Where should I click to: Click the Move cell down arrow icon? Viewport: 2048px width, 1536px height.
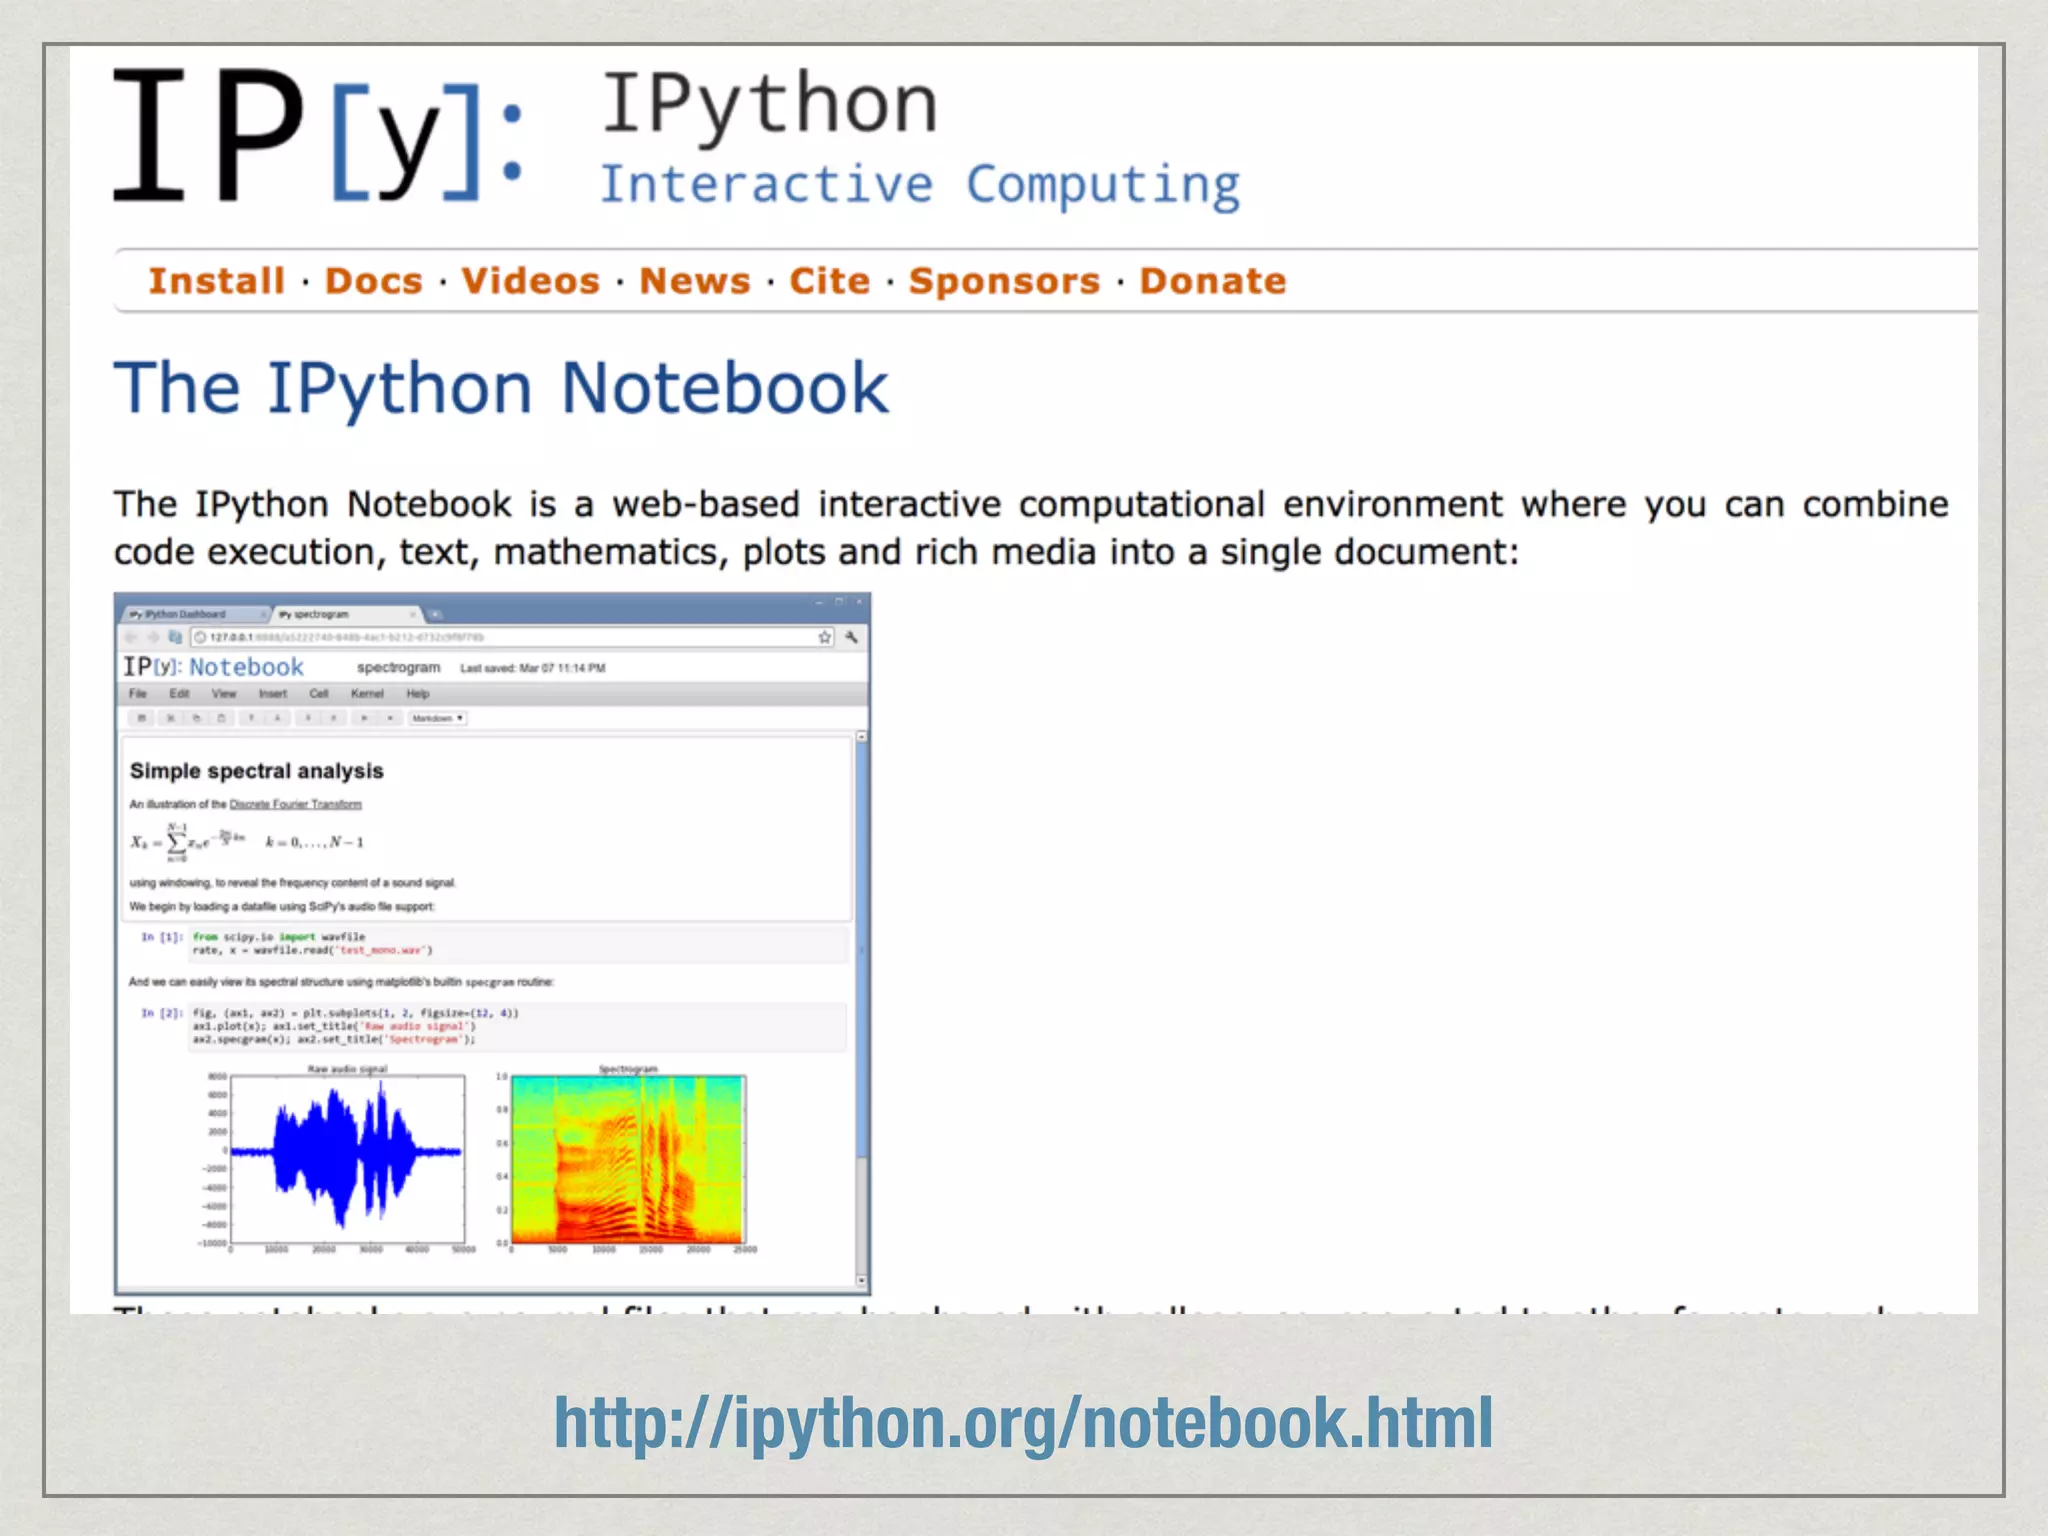coord(277,718)
